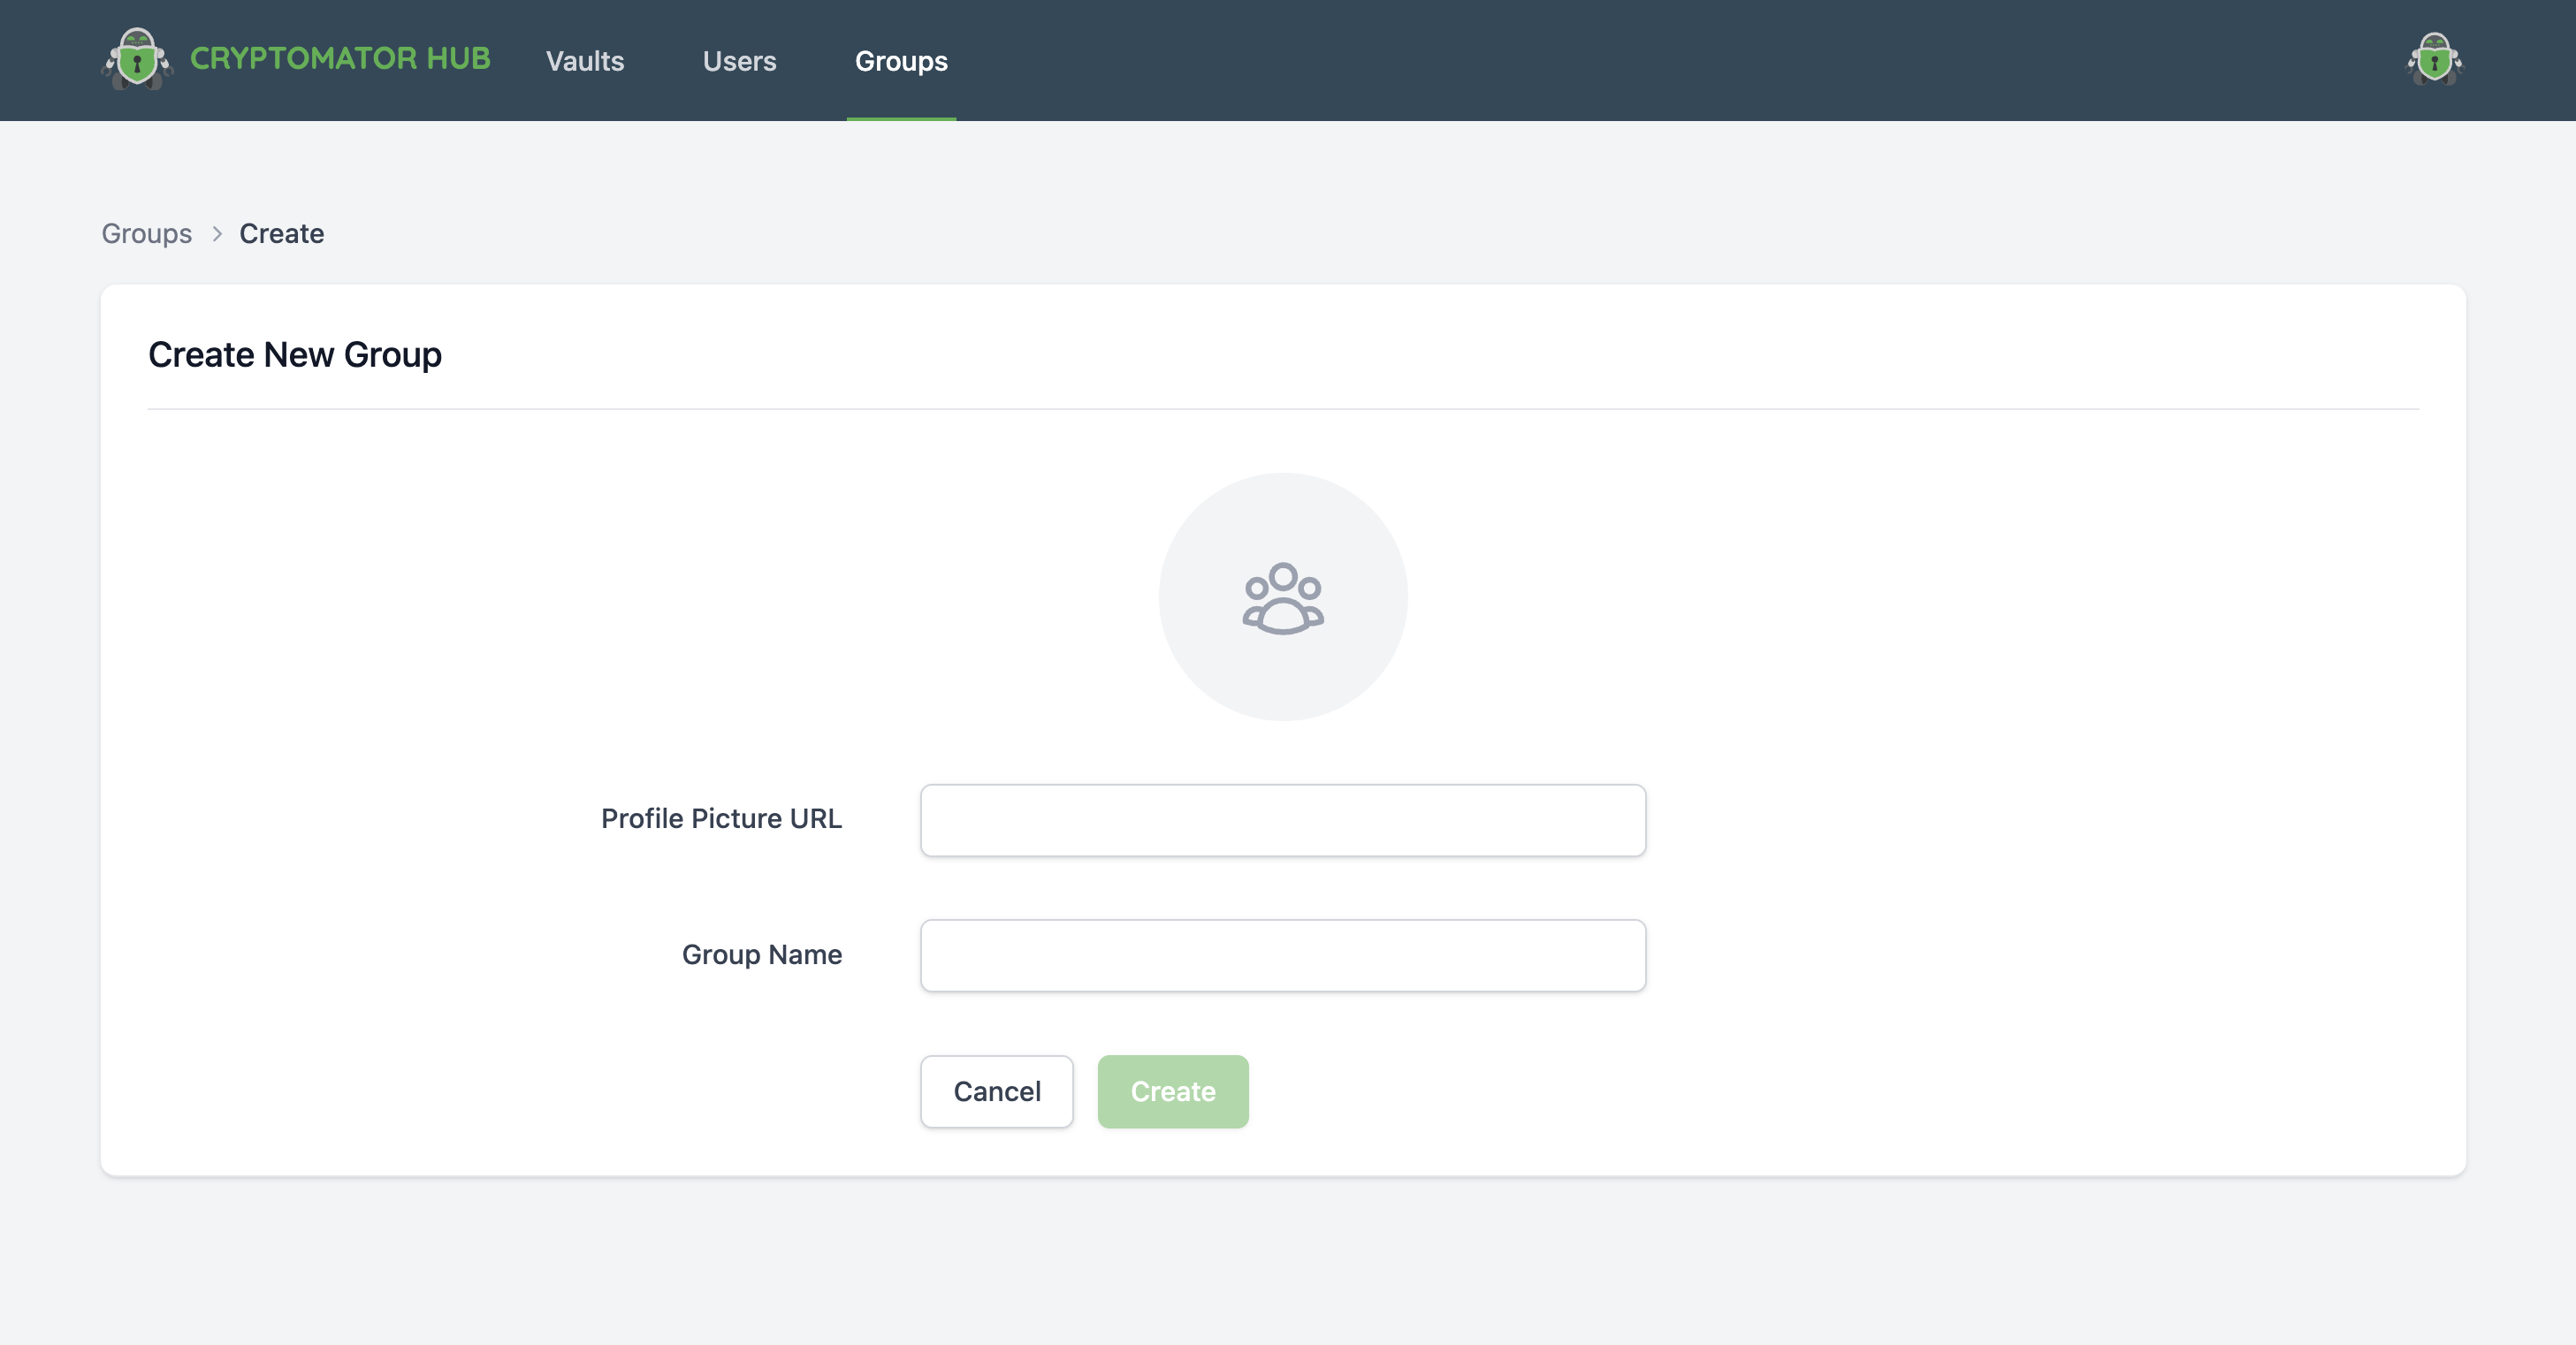Viewport: 2576px width, 1345px height.
Task: Open the Users section
Action: tap(740, 61)
